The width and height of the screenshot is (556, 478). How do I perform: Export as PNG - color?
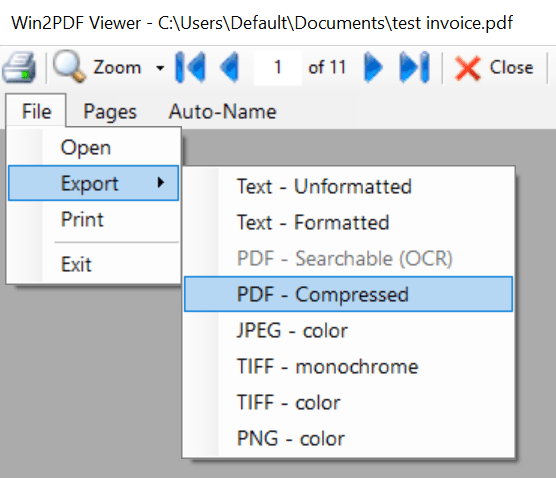pos(349,438)
